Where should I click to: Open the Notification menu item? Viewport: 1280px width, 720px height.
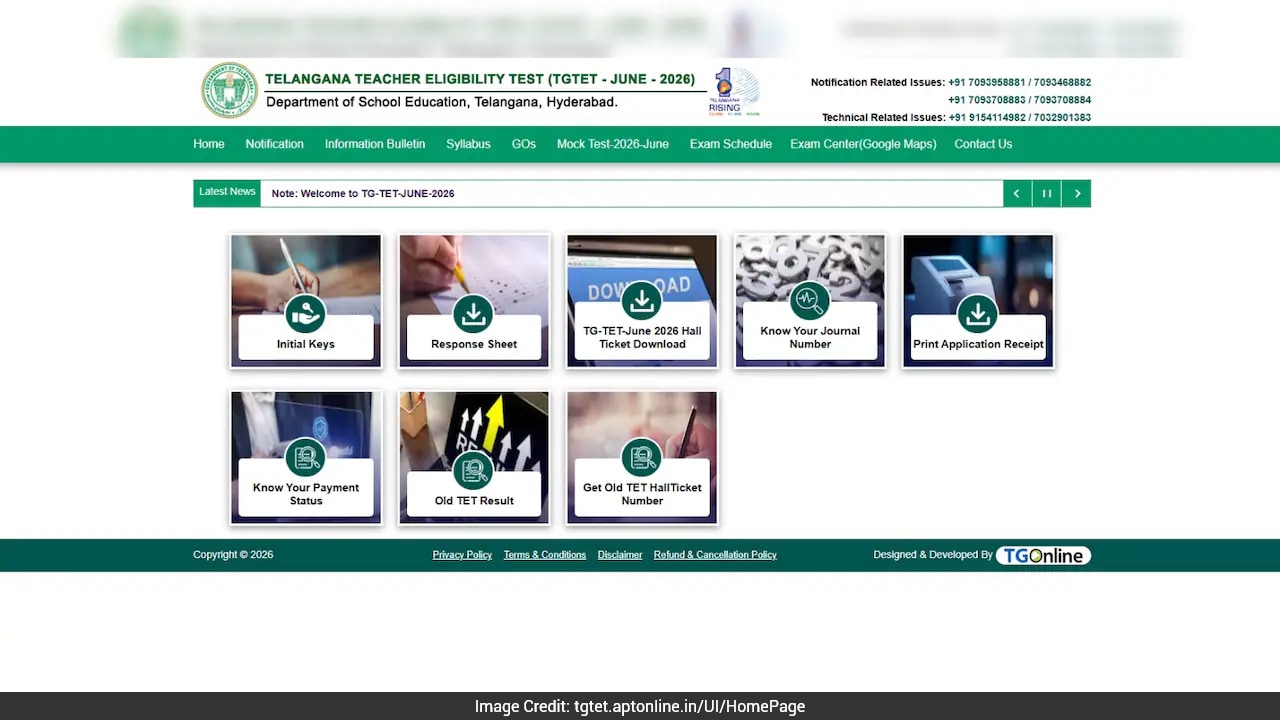(x=274, y=144)
